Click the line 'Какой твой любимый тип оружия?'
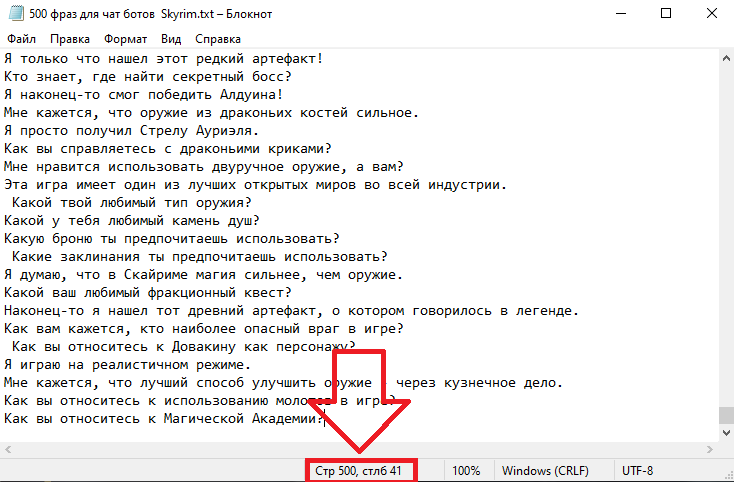The height and width of the screenshot is (482, 734). [x=132, y=203]
